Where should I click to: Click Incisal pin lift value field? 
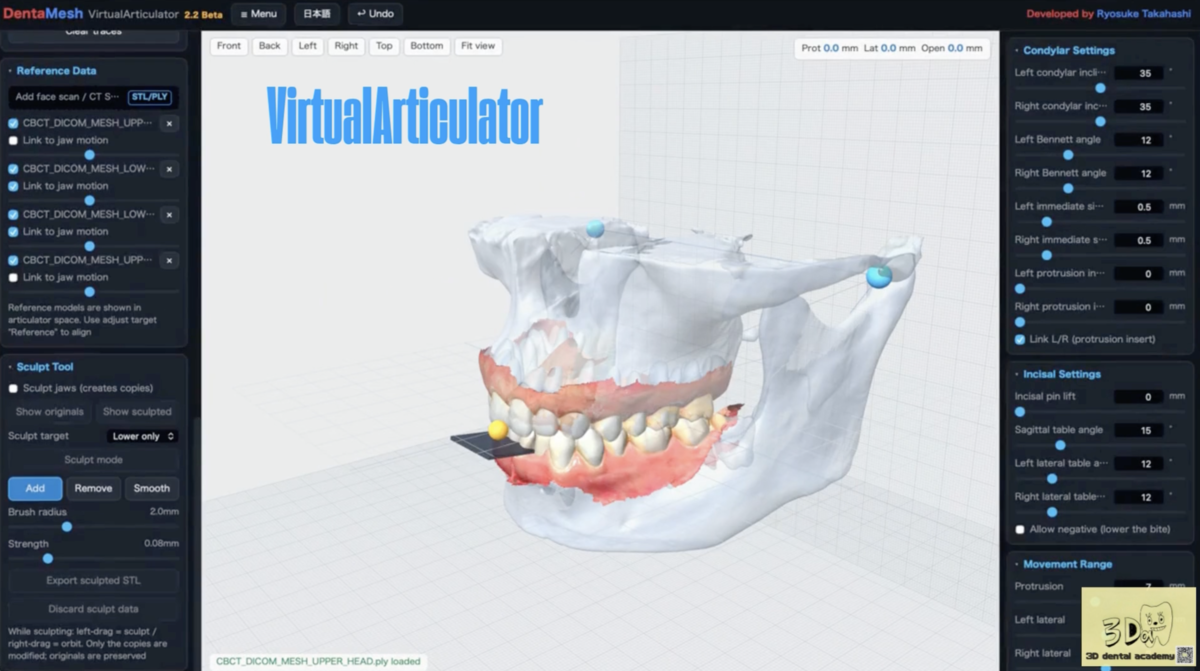tap(1139, 397)
